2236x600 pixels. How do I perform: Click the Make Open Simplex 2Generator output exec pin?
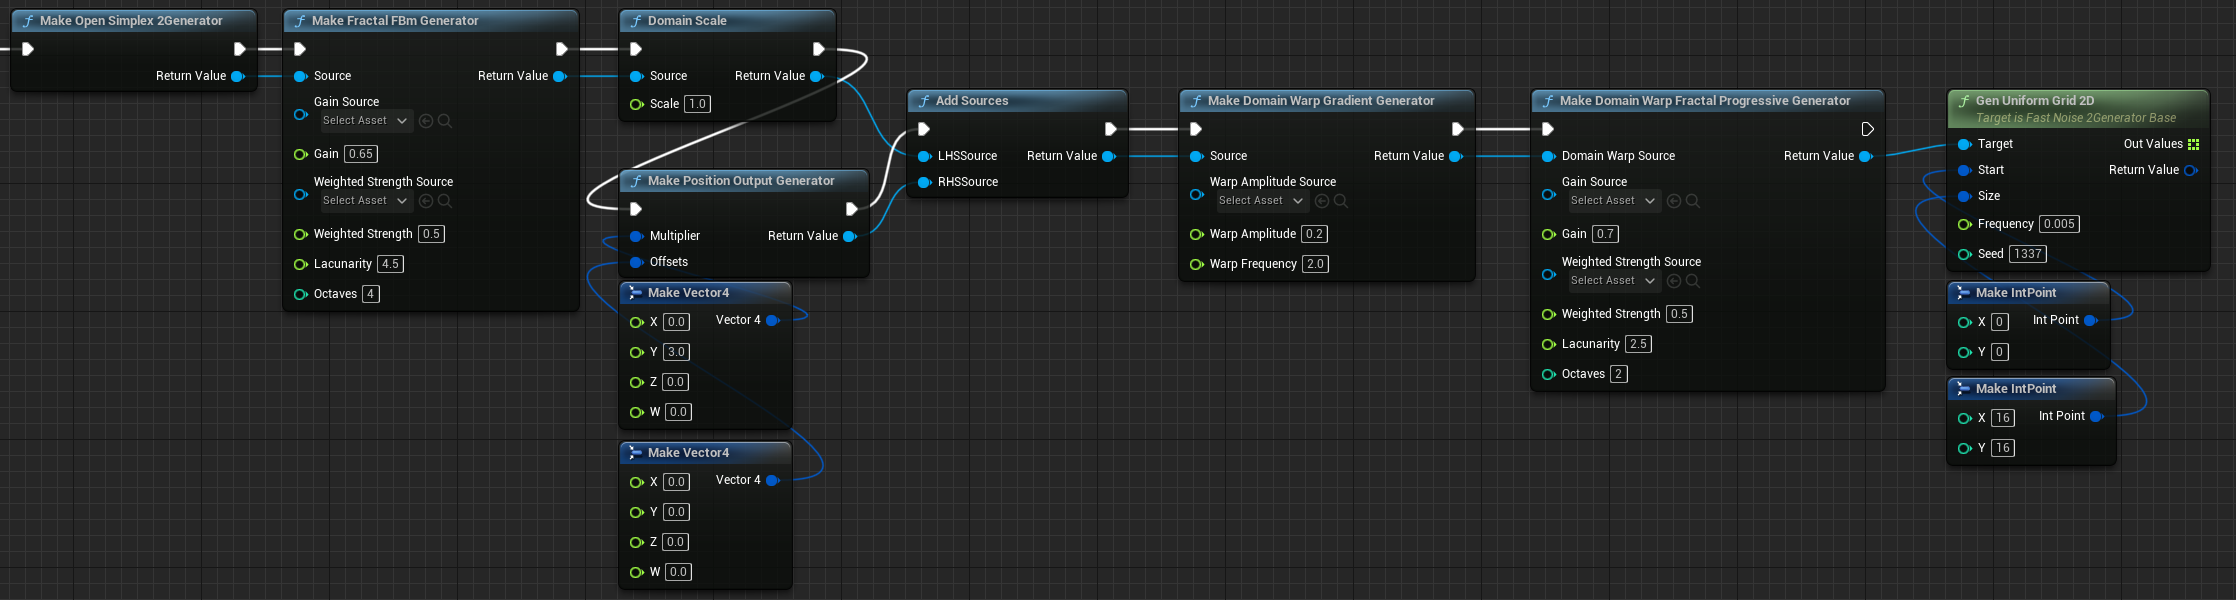point(240,49)
